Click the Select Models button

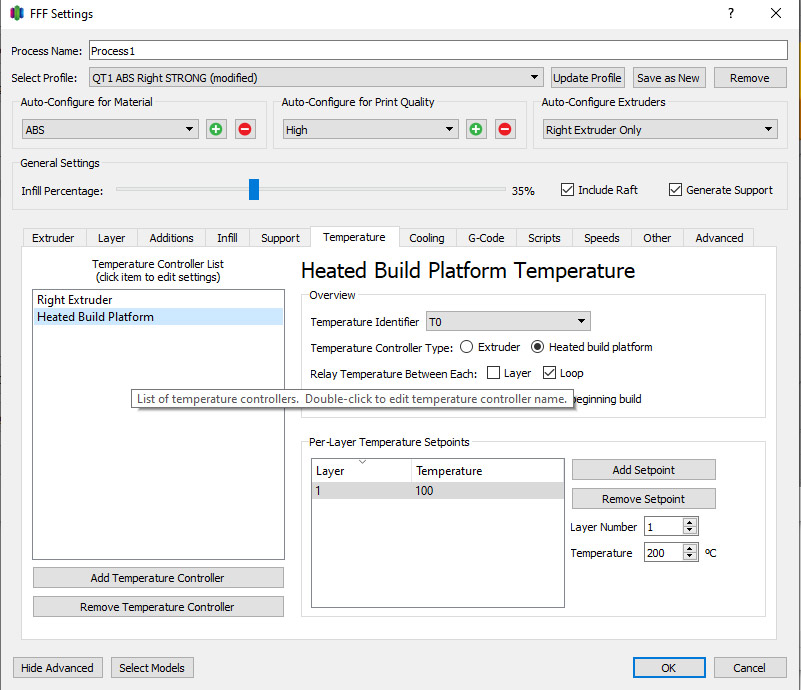click(x=152, y=668)
